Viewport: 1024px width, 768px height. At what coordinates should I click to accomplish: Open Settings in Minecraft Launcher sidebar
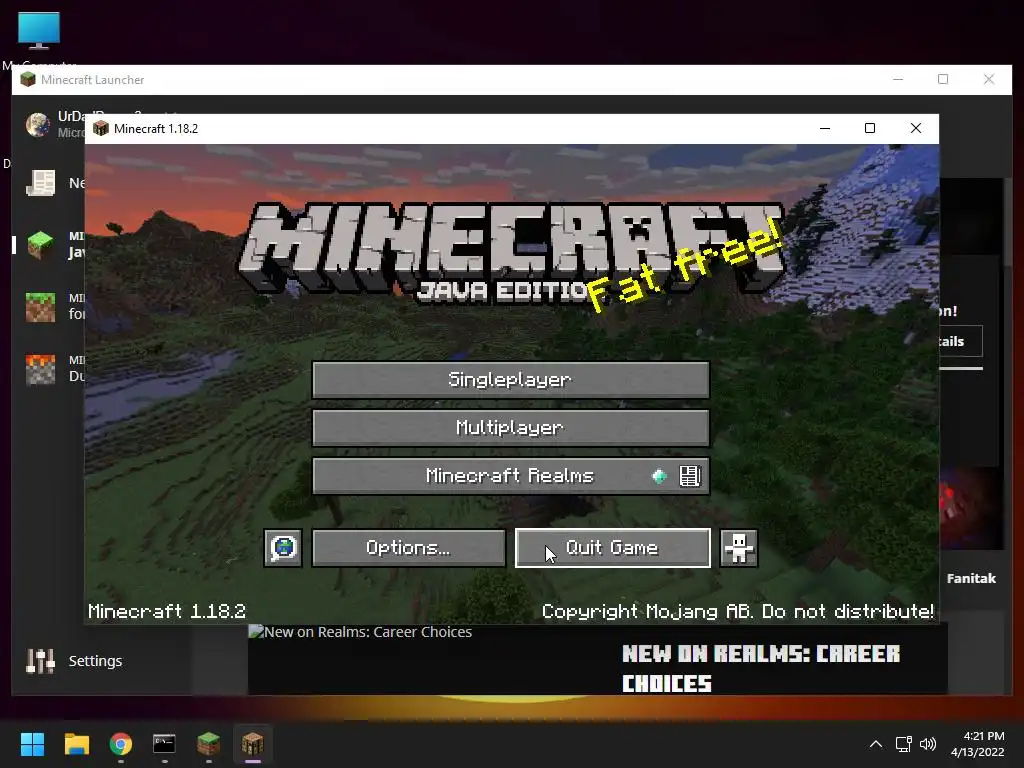[74, 661]
